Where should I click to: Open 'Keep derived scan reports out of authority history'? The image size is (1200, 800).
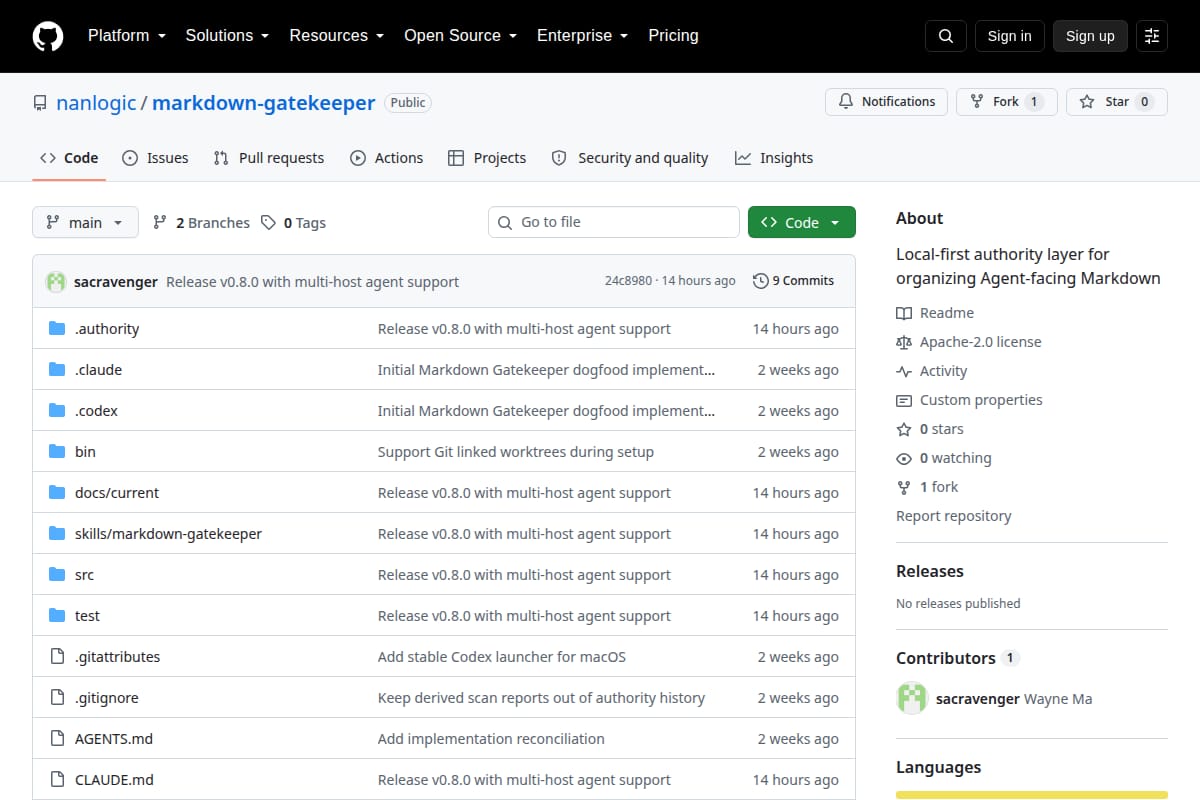coord(541,698)
